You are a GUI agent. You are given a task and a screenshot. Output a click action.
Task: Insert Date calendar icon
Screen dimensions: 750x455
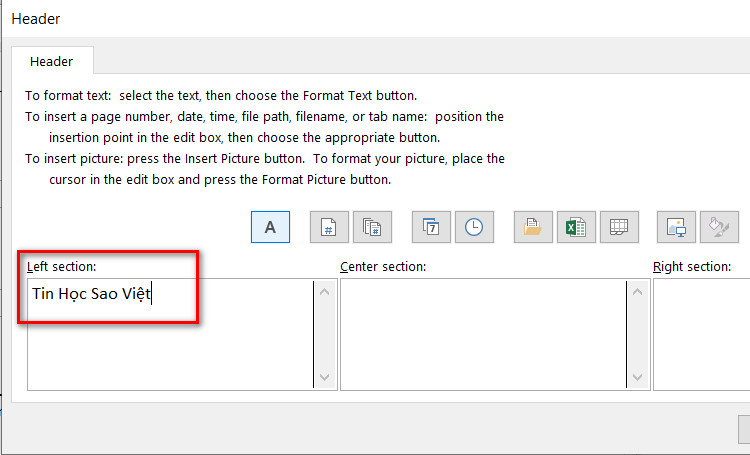pos(431,227)
